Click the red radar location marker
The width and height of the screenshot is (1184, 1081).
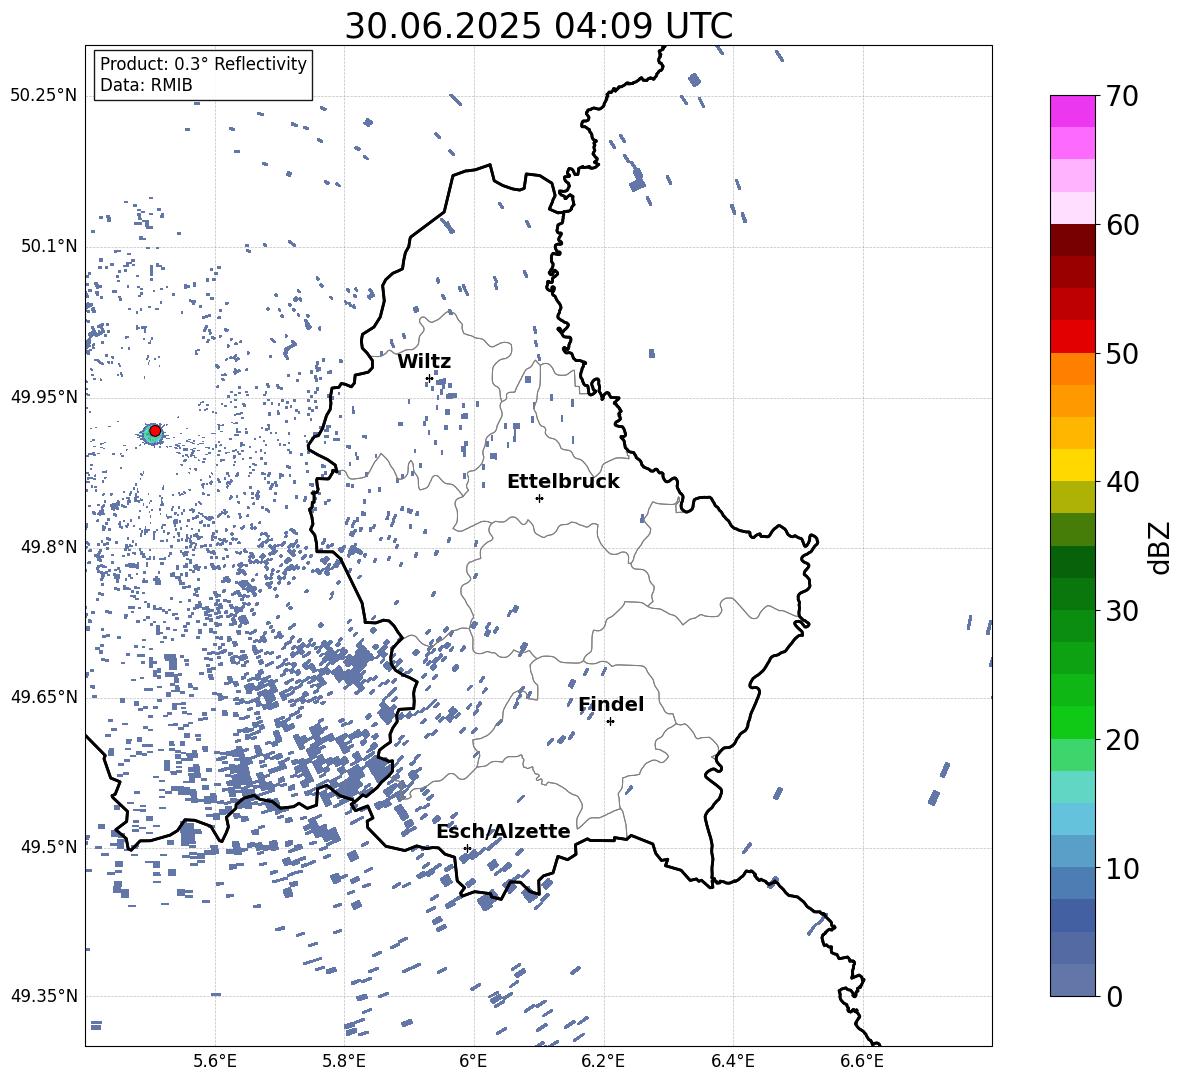point(155,431)
